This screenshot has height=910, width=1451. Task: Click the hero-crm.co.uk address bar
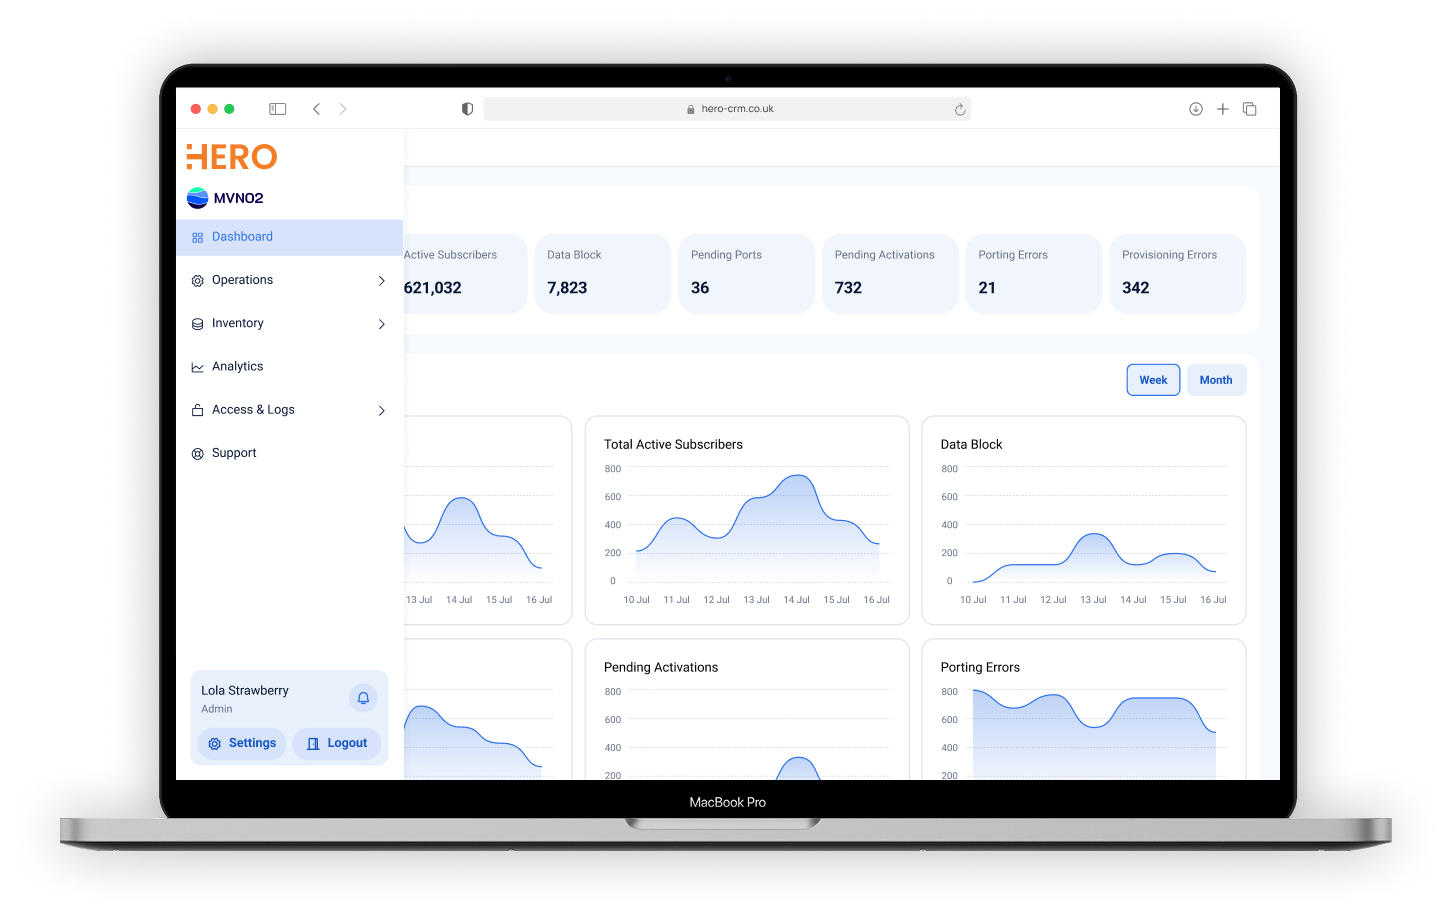[727, 109]
